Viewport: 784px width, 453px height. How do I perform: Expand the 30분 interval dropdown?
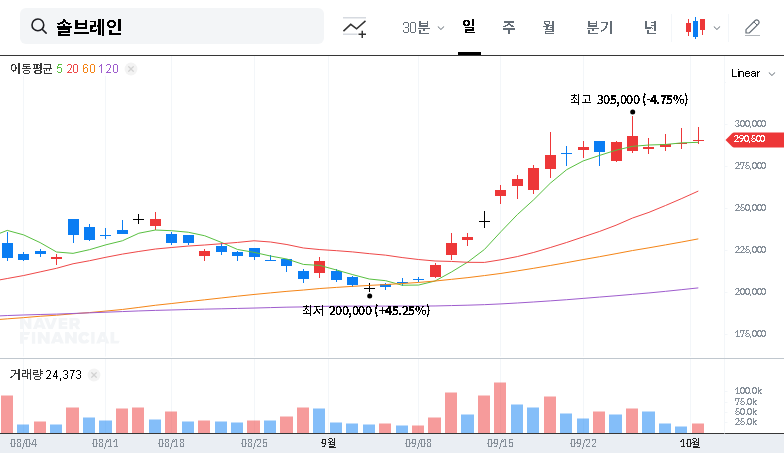click(x=423, y=28)
